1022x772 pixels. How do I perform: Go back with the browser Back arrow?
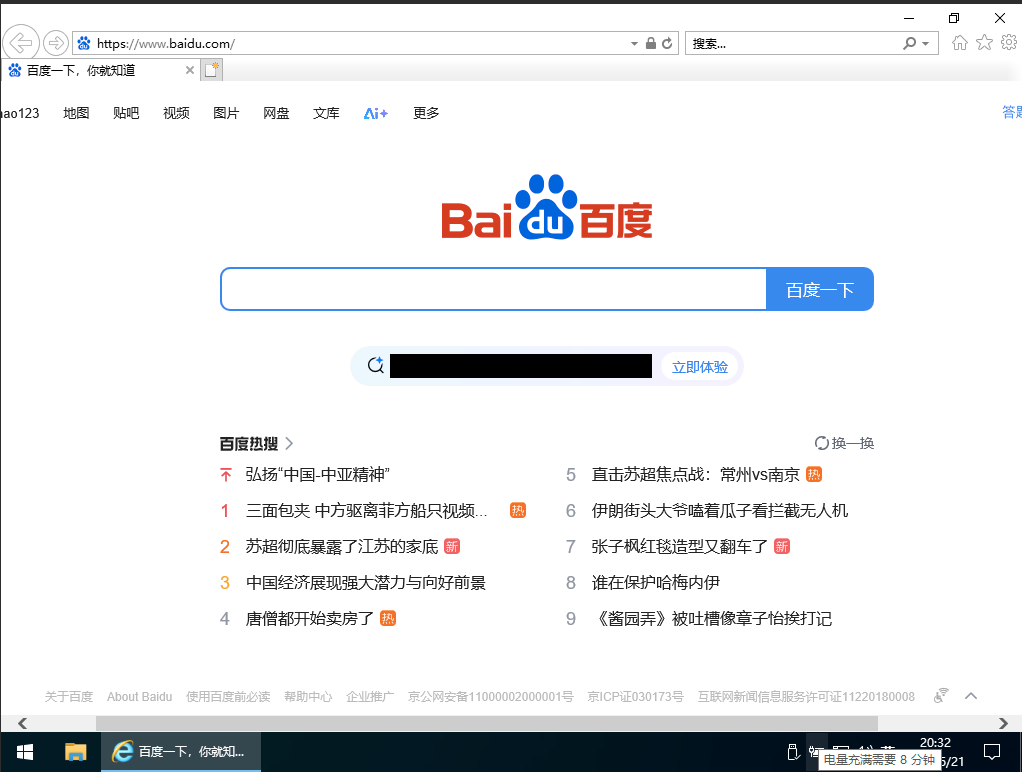tap(21, 43)
